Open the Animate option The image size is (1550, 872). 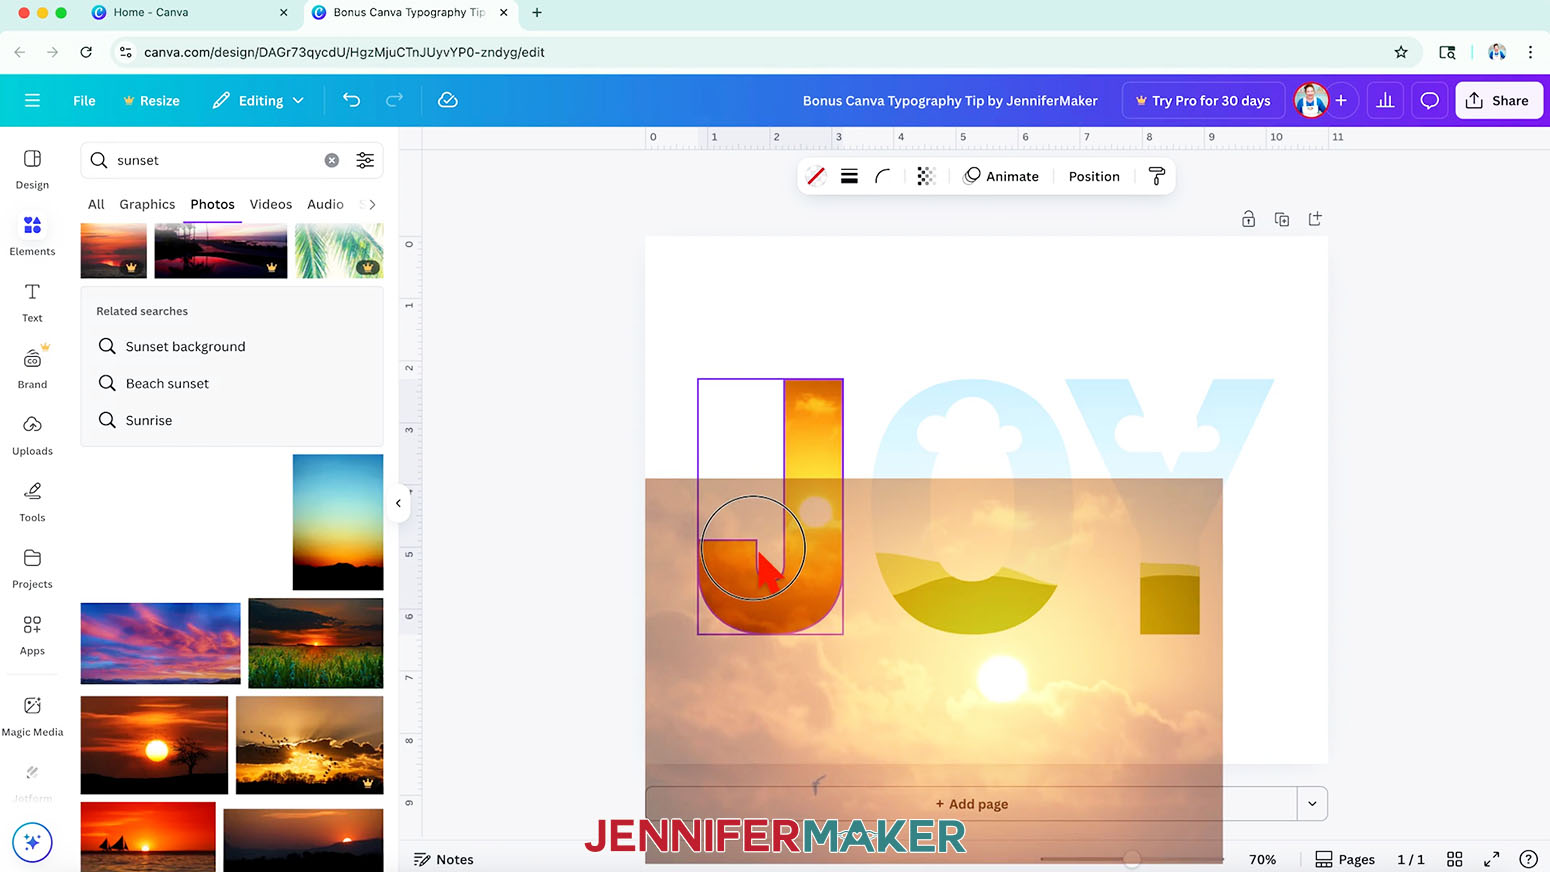click(1001, 176)
